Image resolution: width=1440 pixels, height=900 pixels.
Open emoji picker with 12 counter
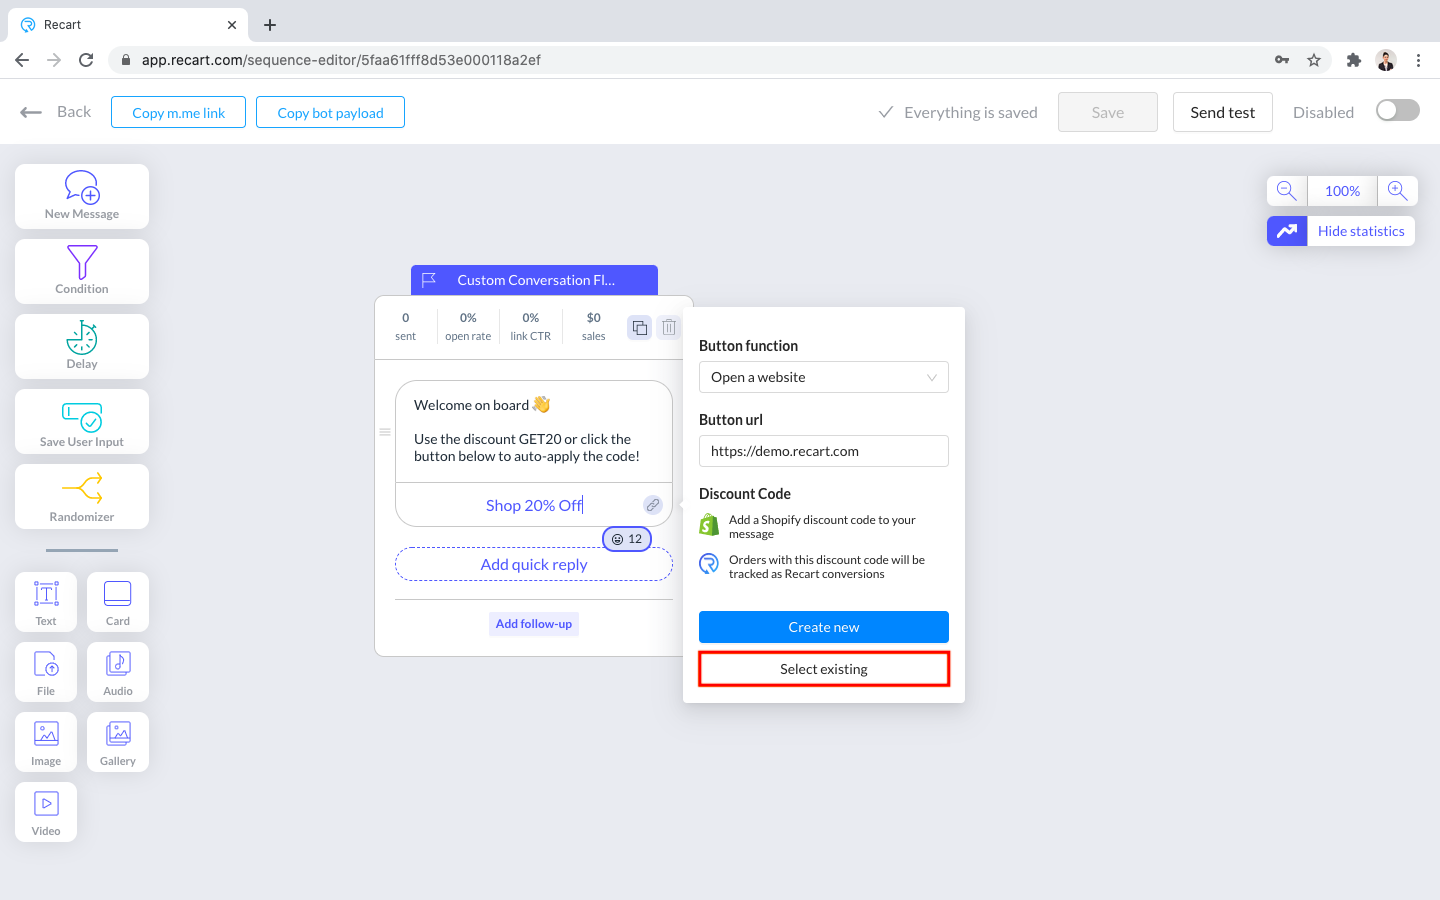click(627, 539)
